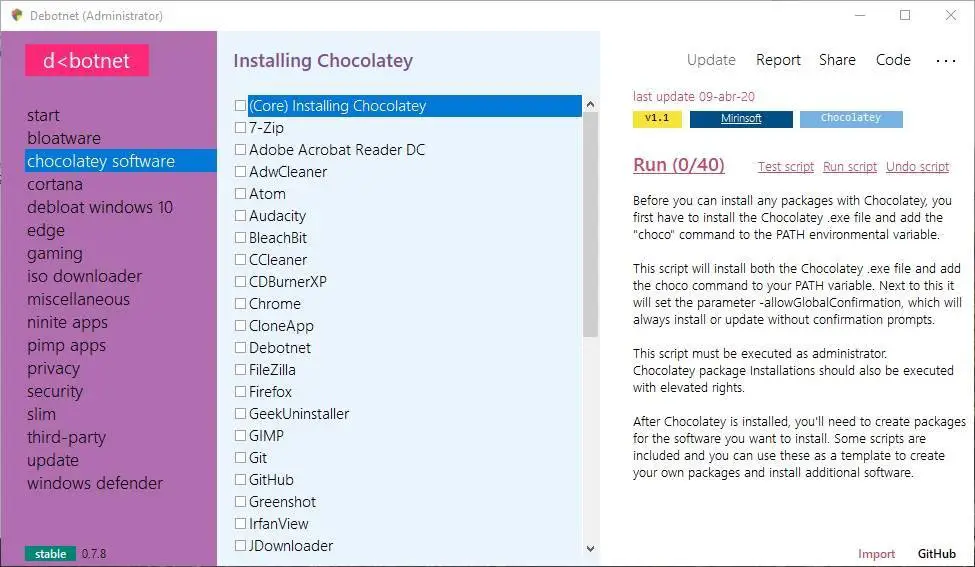975x567 pixels.
Task: Click the Run (0/40) link
Action: (678, 165)
